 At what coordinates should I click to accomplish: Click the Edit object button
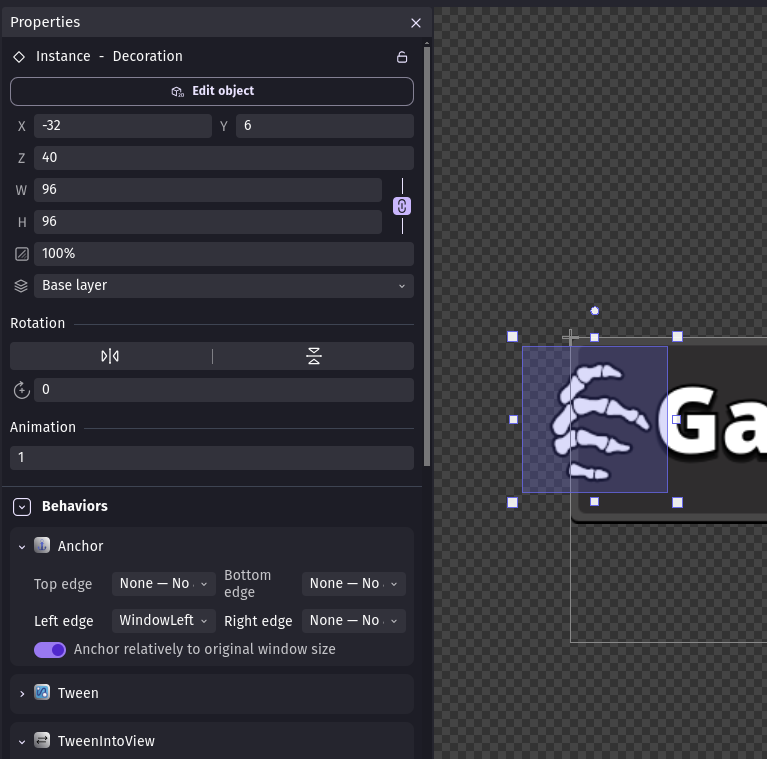pyautogui.click(x=212, y=91)
